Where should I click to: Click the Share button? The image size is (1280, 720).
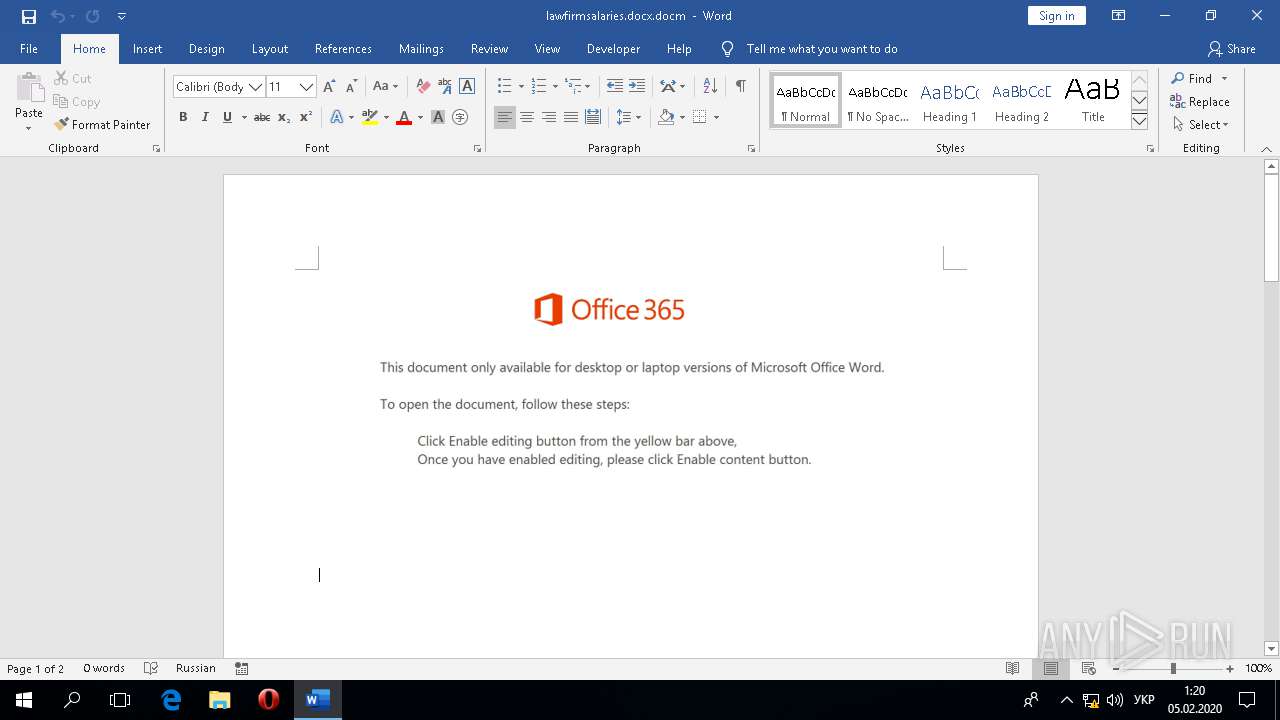pos(1231,49)
